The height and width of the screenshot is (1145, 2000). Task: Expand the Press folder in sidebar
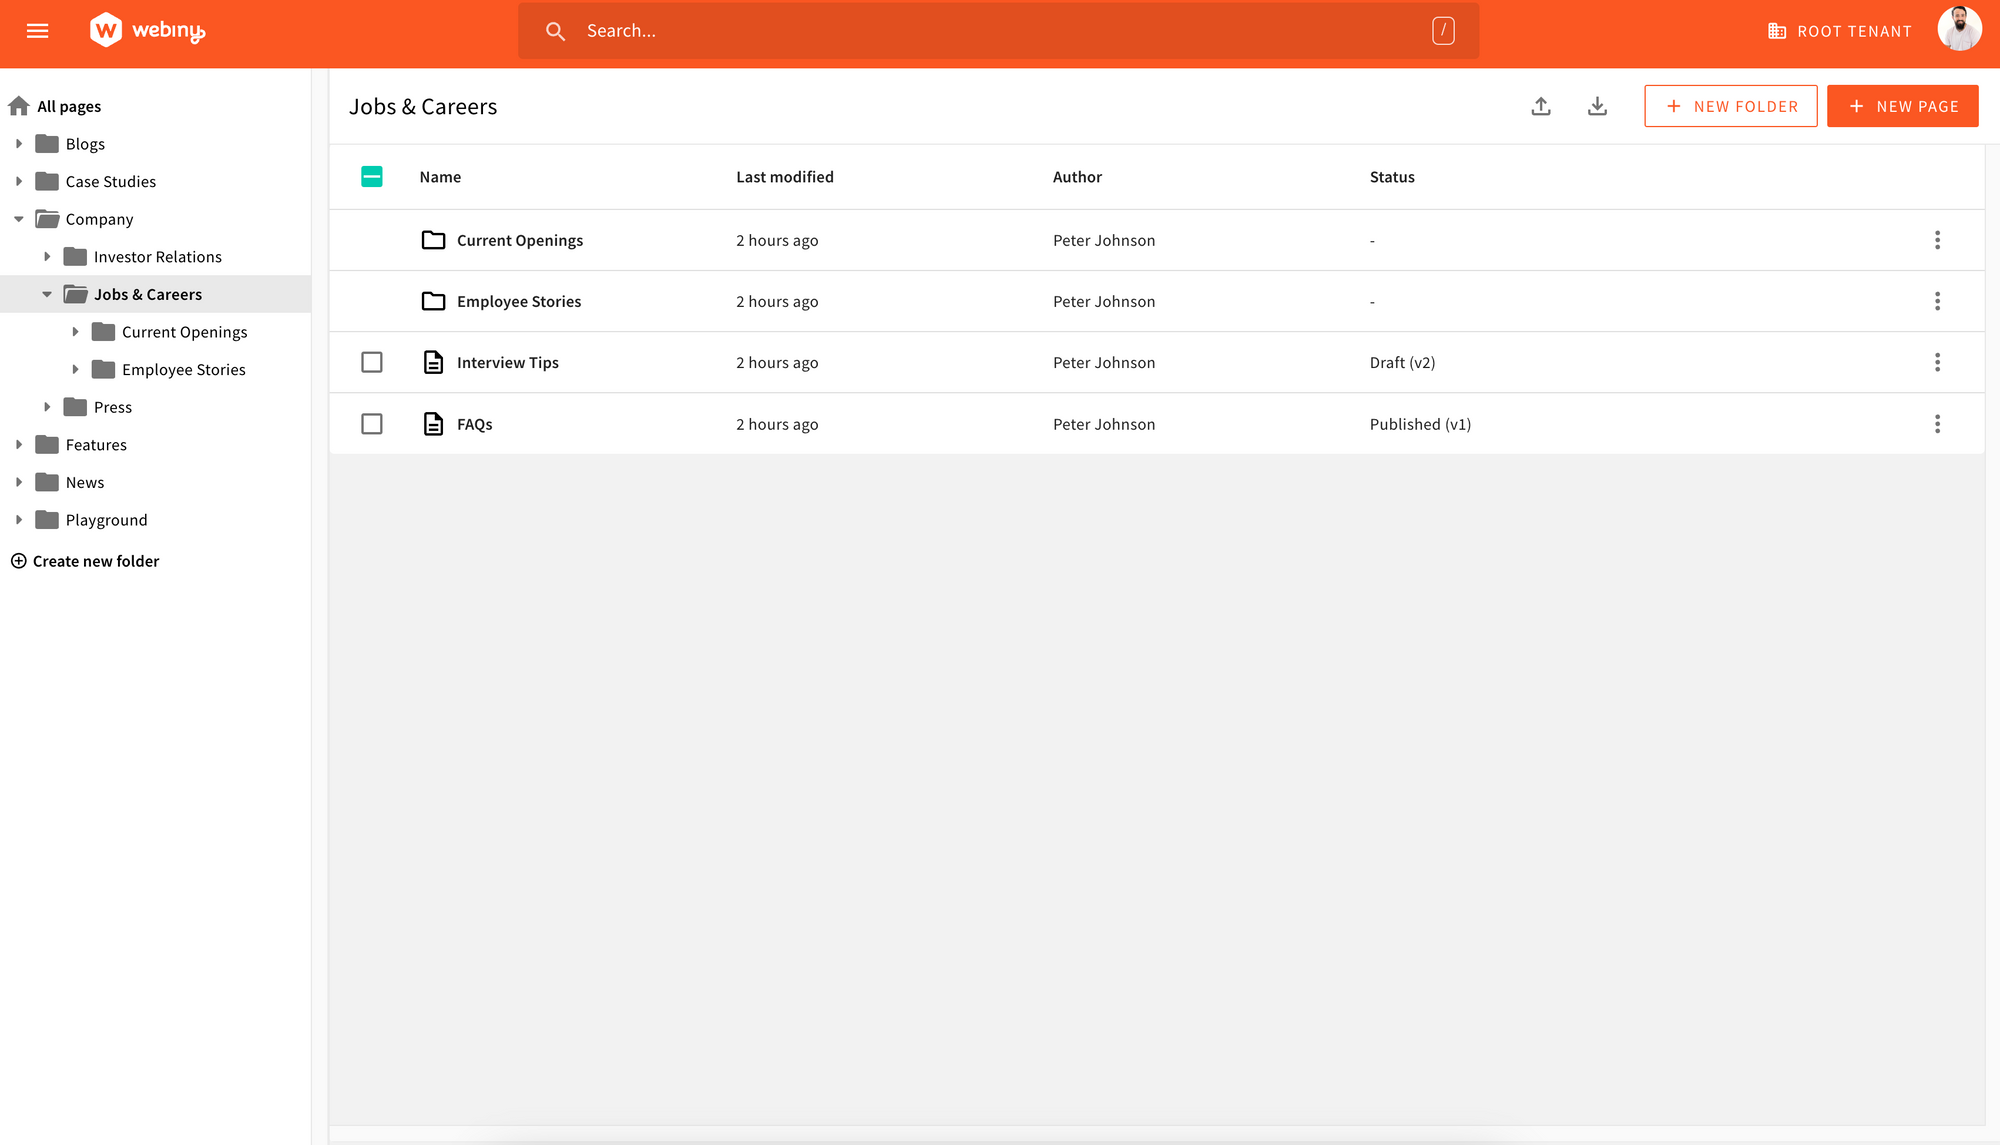point(47,406)
